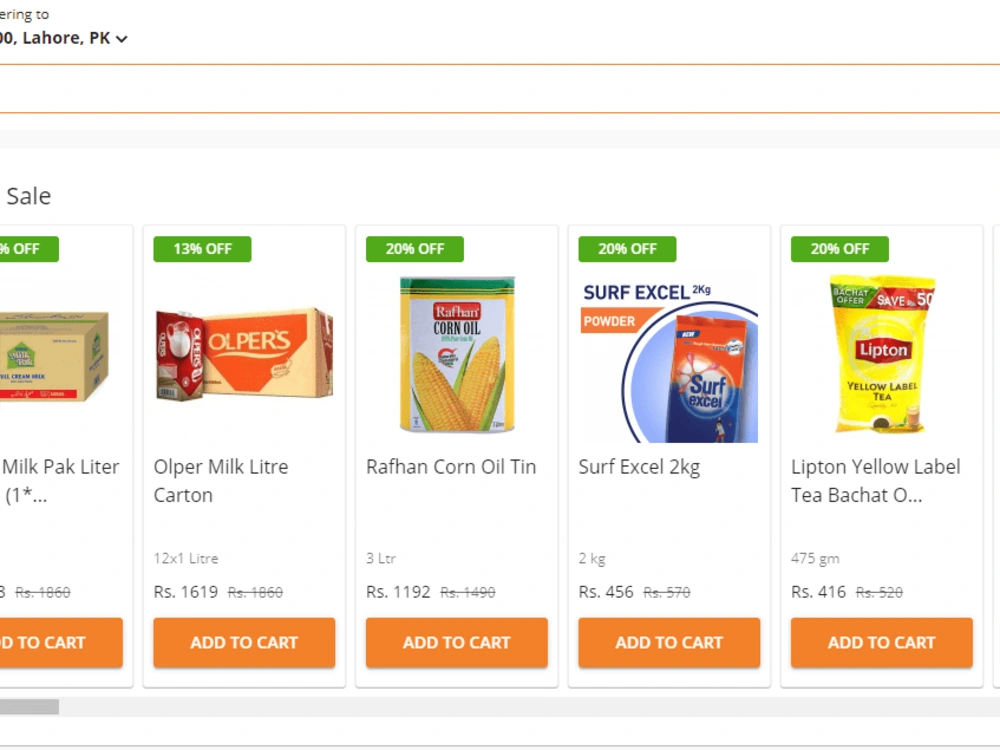The height and width of the screenshot is (750, 1000).
Task: Open the Surf Excel 2kg product link
Action: 639,467
